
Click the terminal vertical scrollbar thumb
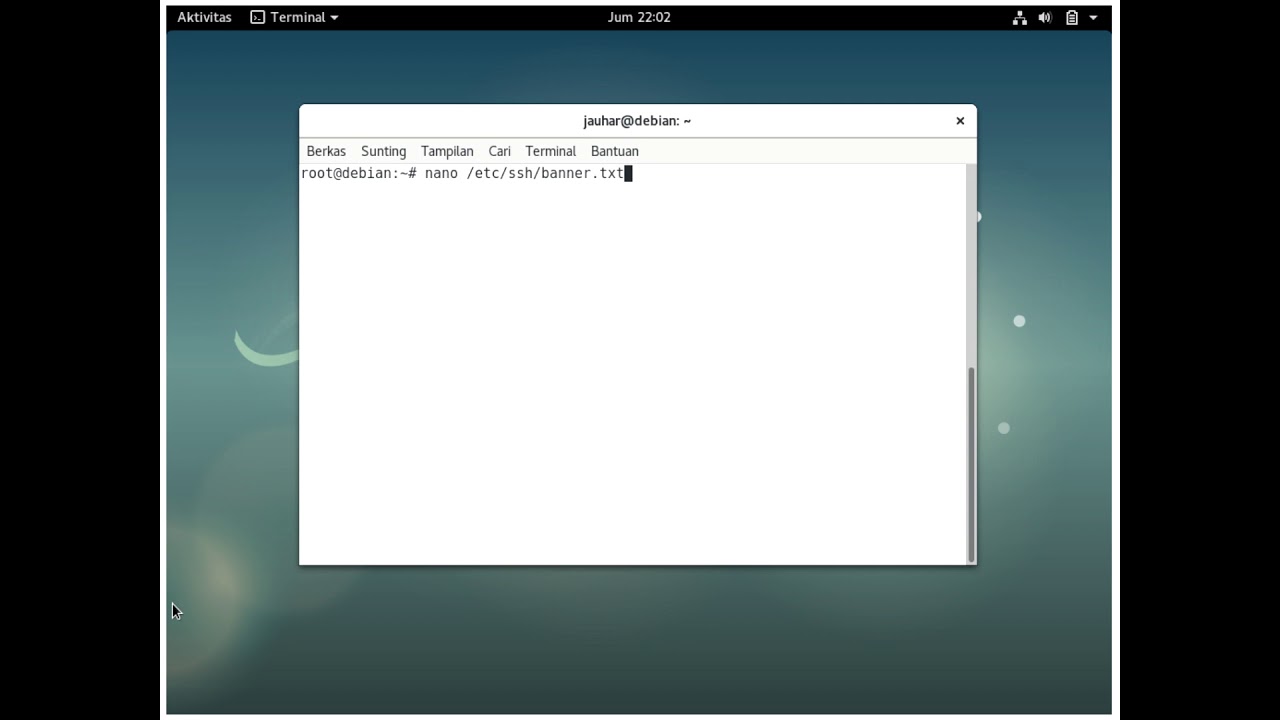970,464
